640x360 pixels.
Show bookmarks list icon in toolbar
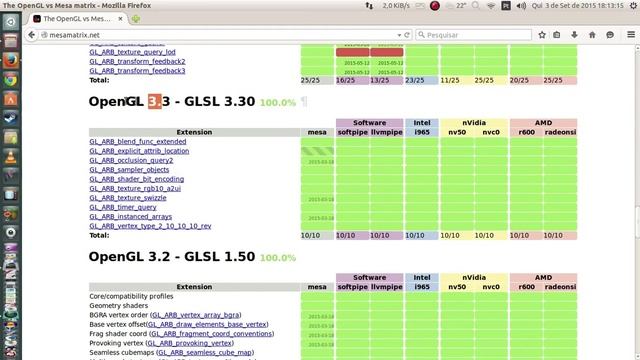pyautogui.click(x=557, y=35)
